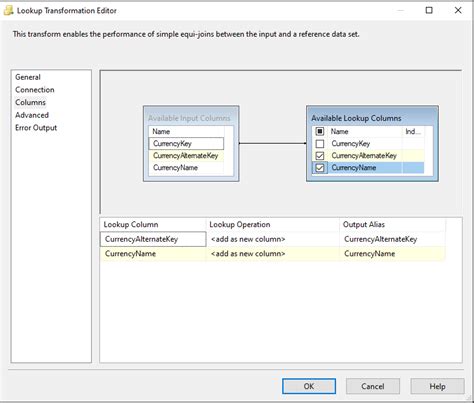The image size is (474, 403).
Task: Select CurrencyAlternateKey in Available Input Columns
Action: pos(186,156)
